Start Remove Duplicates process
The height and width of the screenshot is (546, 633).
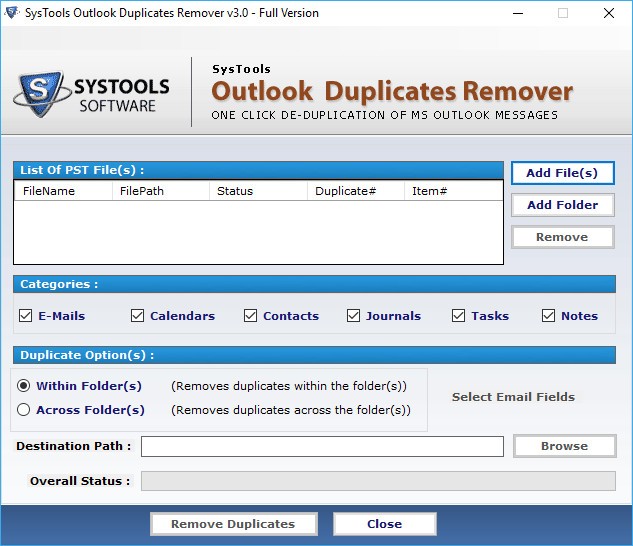(x=233, y=524)
